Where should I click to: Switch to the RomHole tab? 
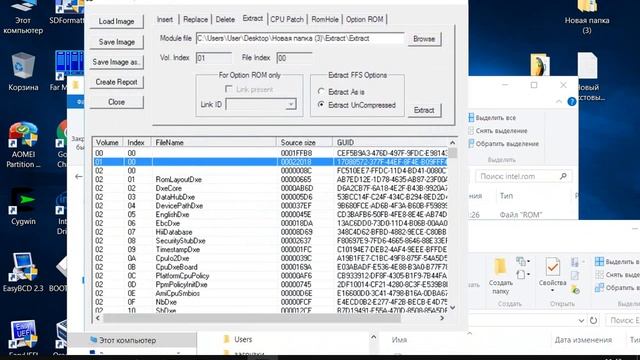[x=325, y=20]
